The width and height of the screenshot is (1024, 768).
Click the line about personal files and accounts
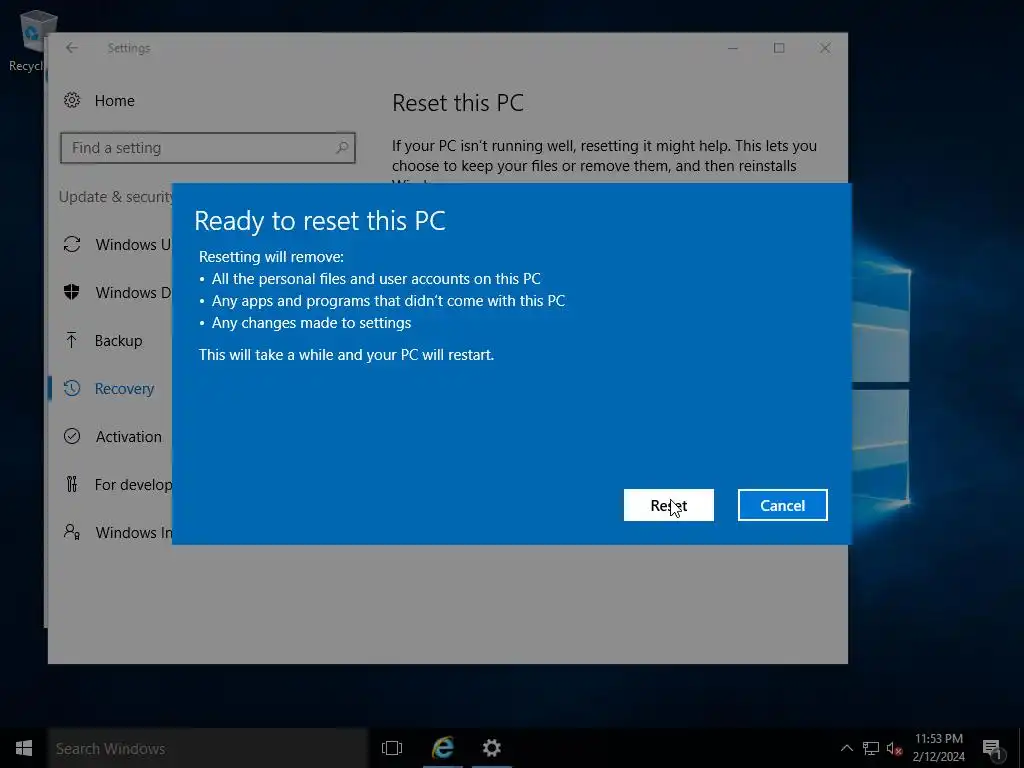[x=376, y=279]
